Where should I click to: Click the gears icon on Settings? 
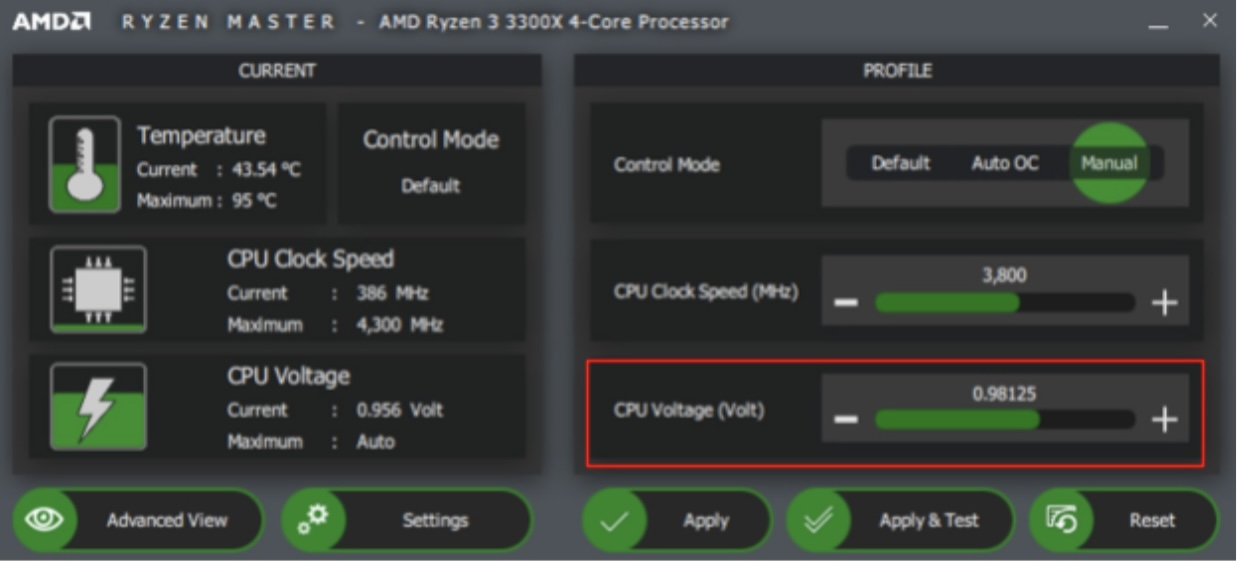(x=315, y=520)
